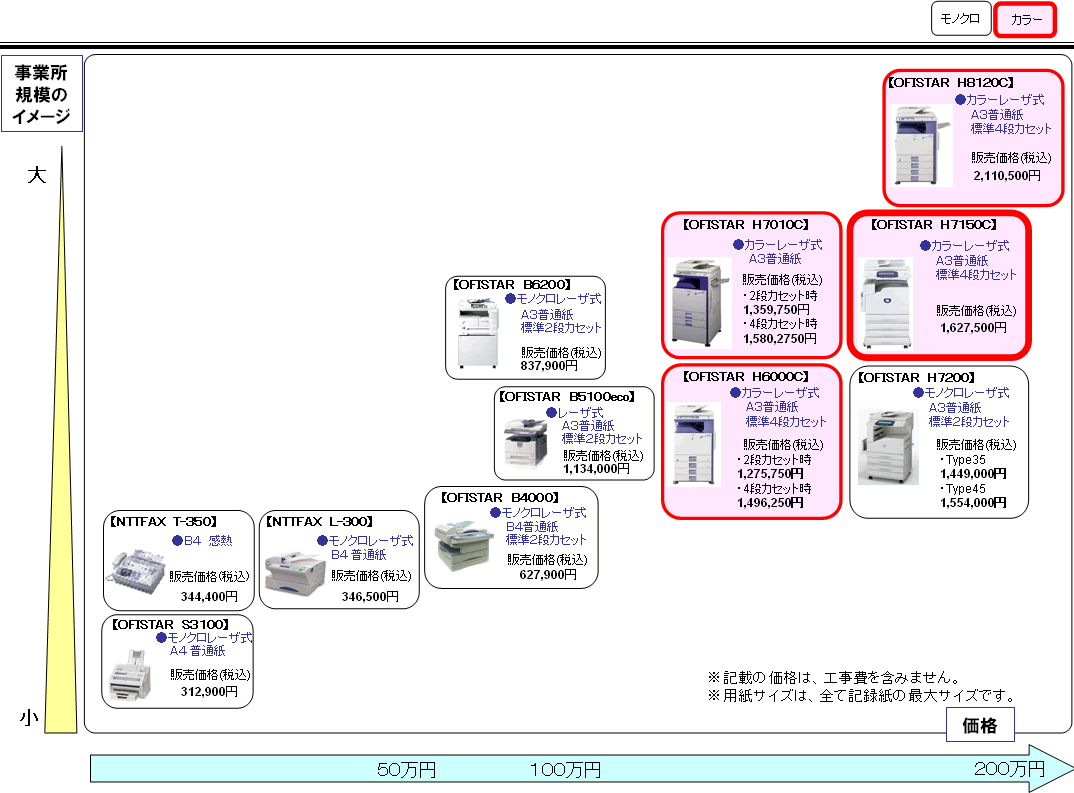Click the 小 scale label
Screen dimensions: 1074x793
coord(29,718)
